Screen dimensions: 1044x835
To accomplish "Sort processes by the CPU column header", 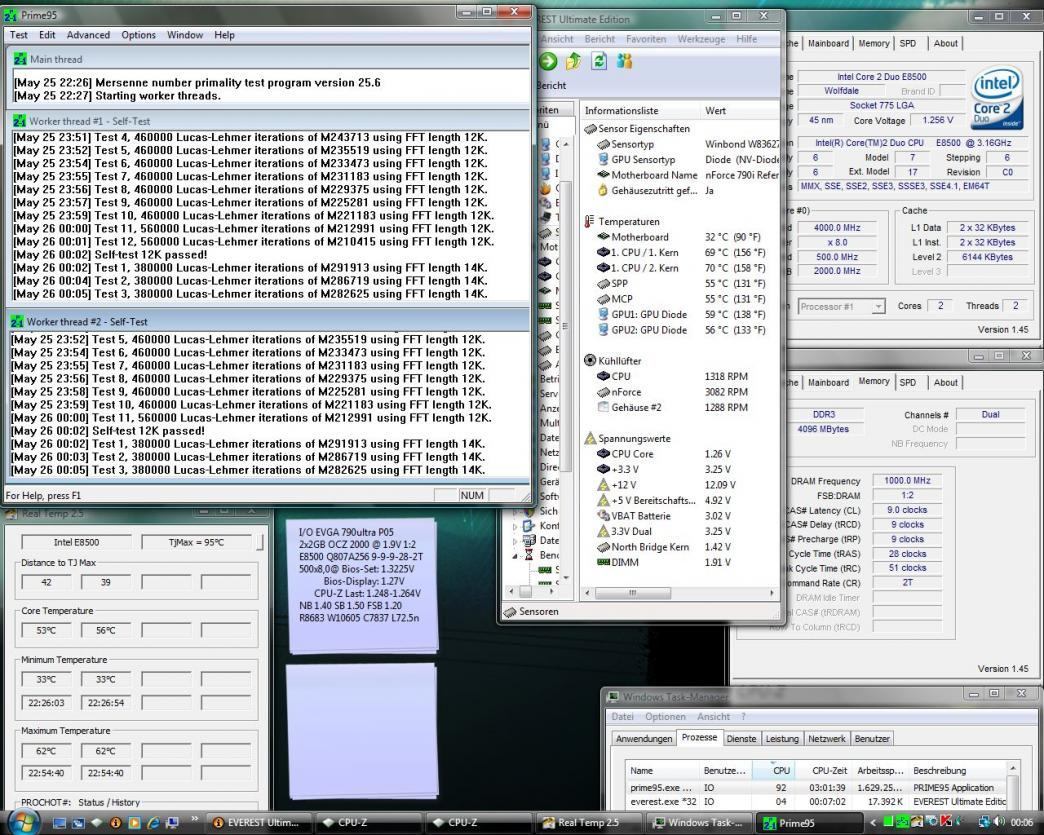I will pos(774,770).
